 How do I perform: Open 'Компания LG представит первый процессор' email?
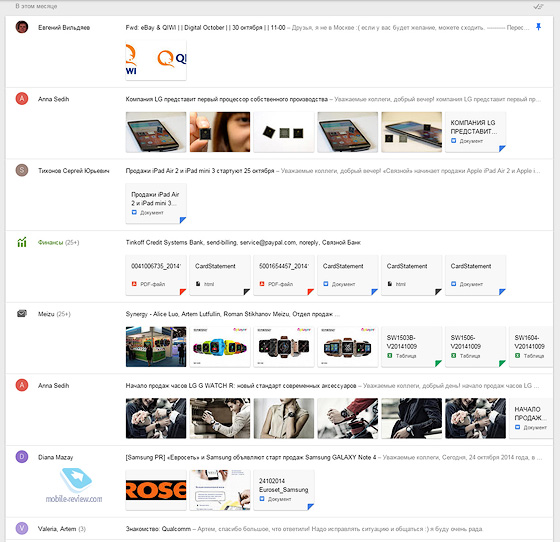coord(226,99)
